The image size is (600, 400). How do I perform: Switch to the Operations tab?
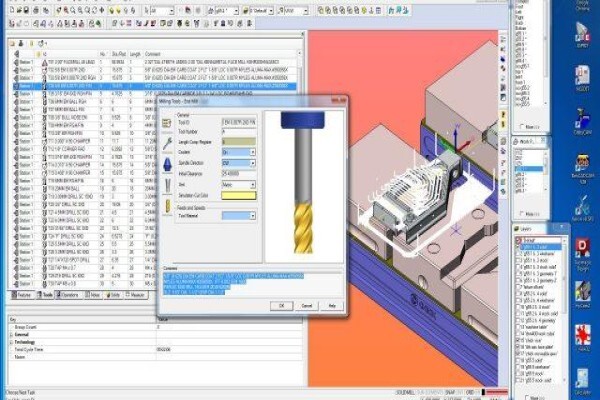click(67, 295)
